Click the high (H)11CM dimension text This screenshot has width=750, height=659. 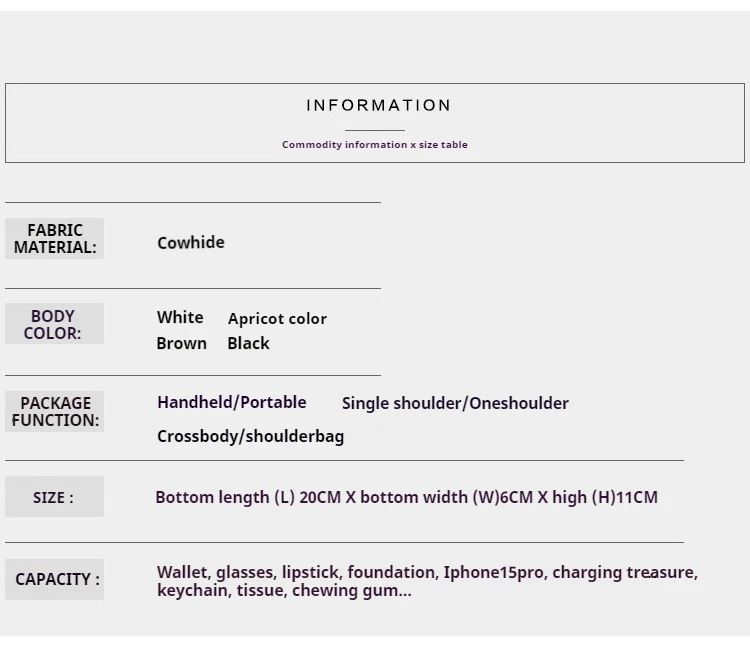tap(605, 497)
